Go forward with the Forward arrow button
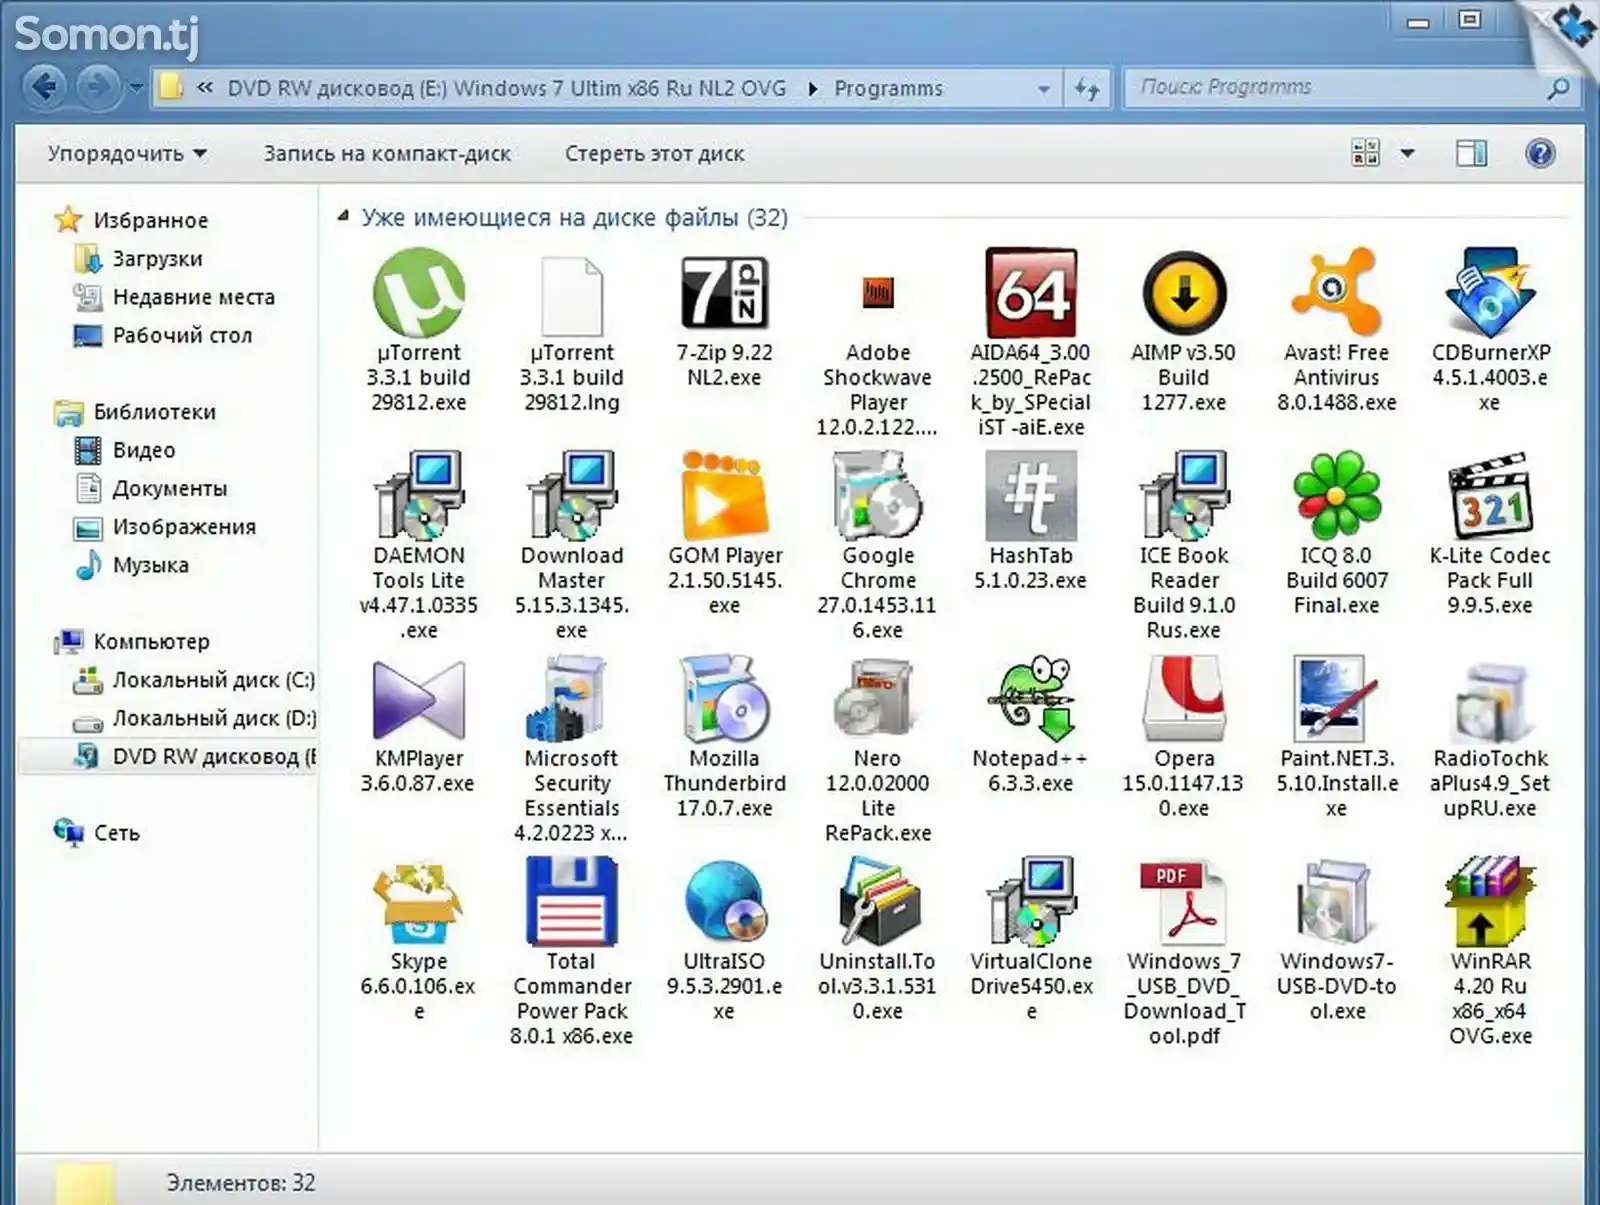Viewport: 1600px width, 1205px height. [97, 87]
